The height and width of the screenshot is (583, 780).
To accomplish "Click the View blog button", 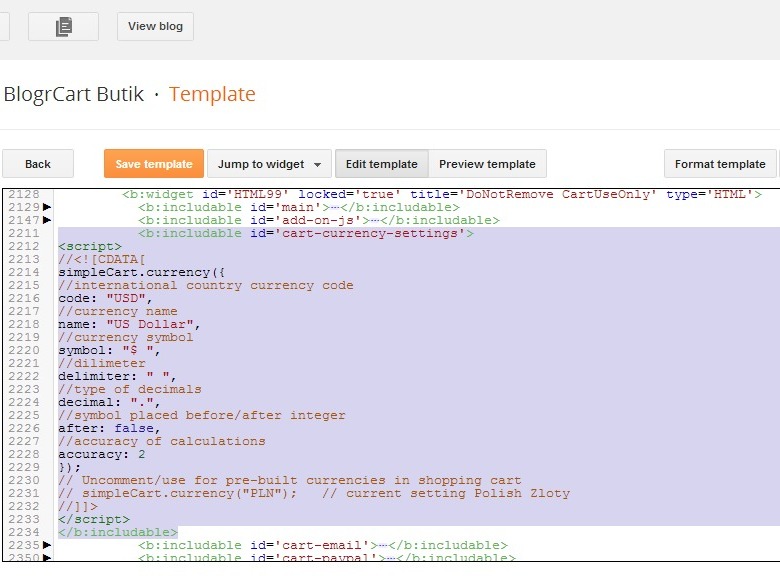I will 155,26.
